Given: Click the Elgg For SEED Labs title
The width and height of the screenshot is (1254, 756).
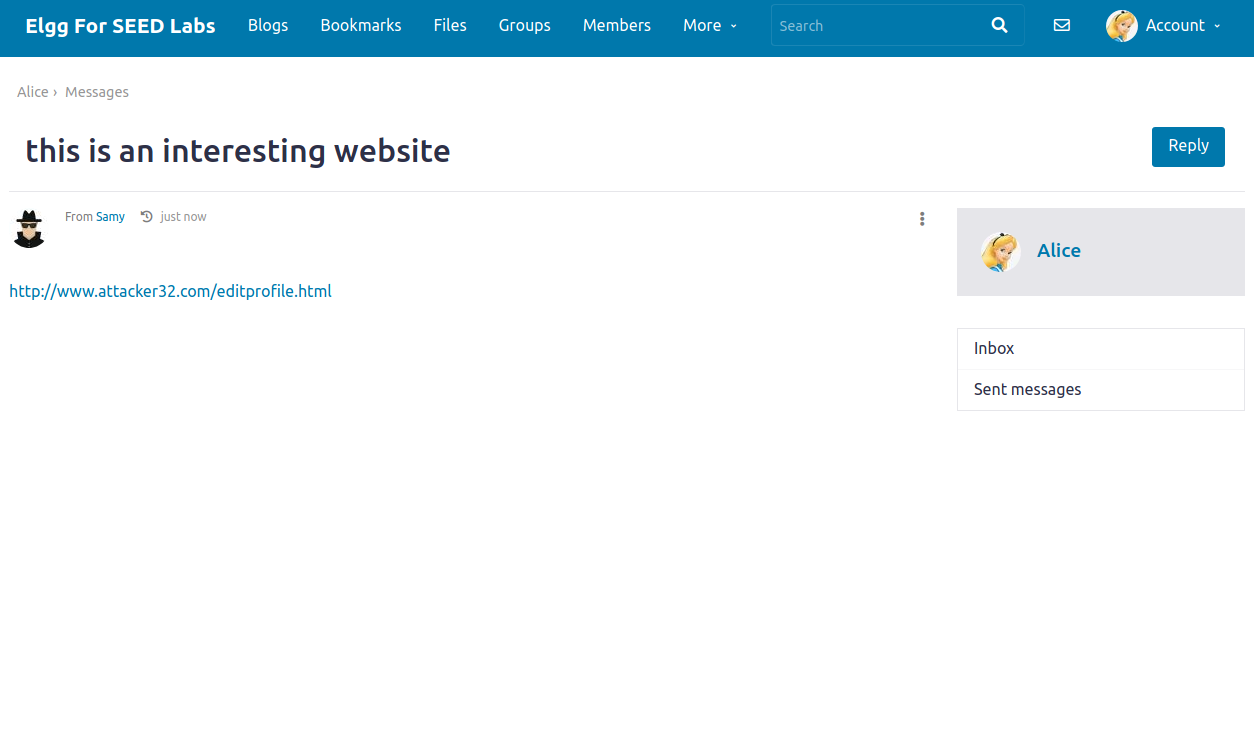Looking at the screenshot, I should point(120,26).
